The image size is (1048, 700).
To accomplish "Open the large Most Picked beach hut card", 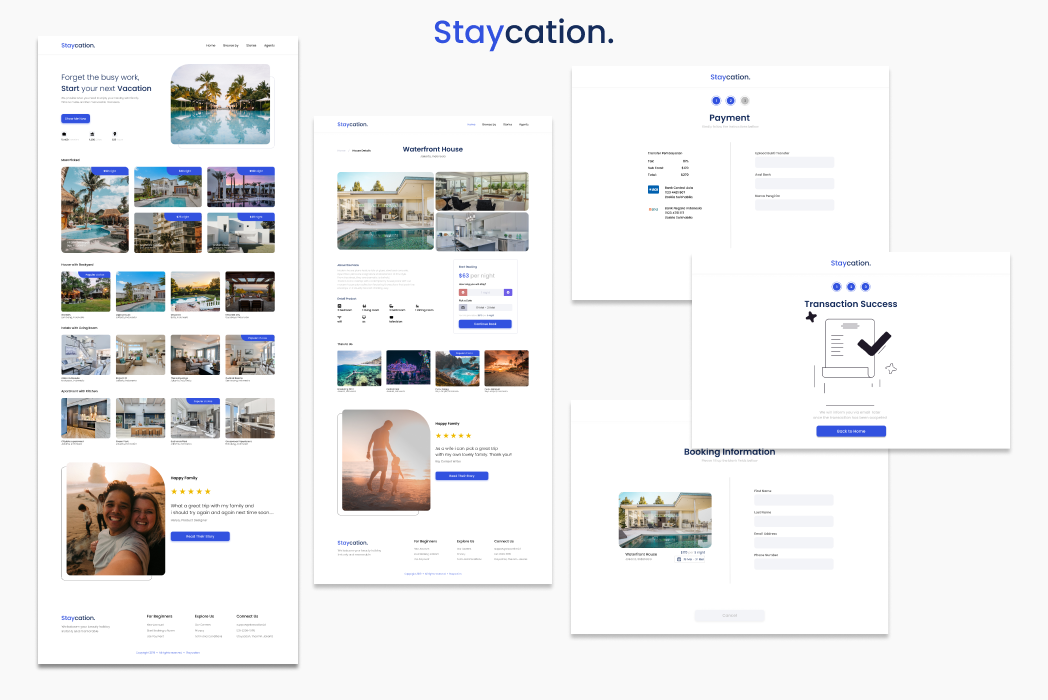I will [x=95, y=210].
